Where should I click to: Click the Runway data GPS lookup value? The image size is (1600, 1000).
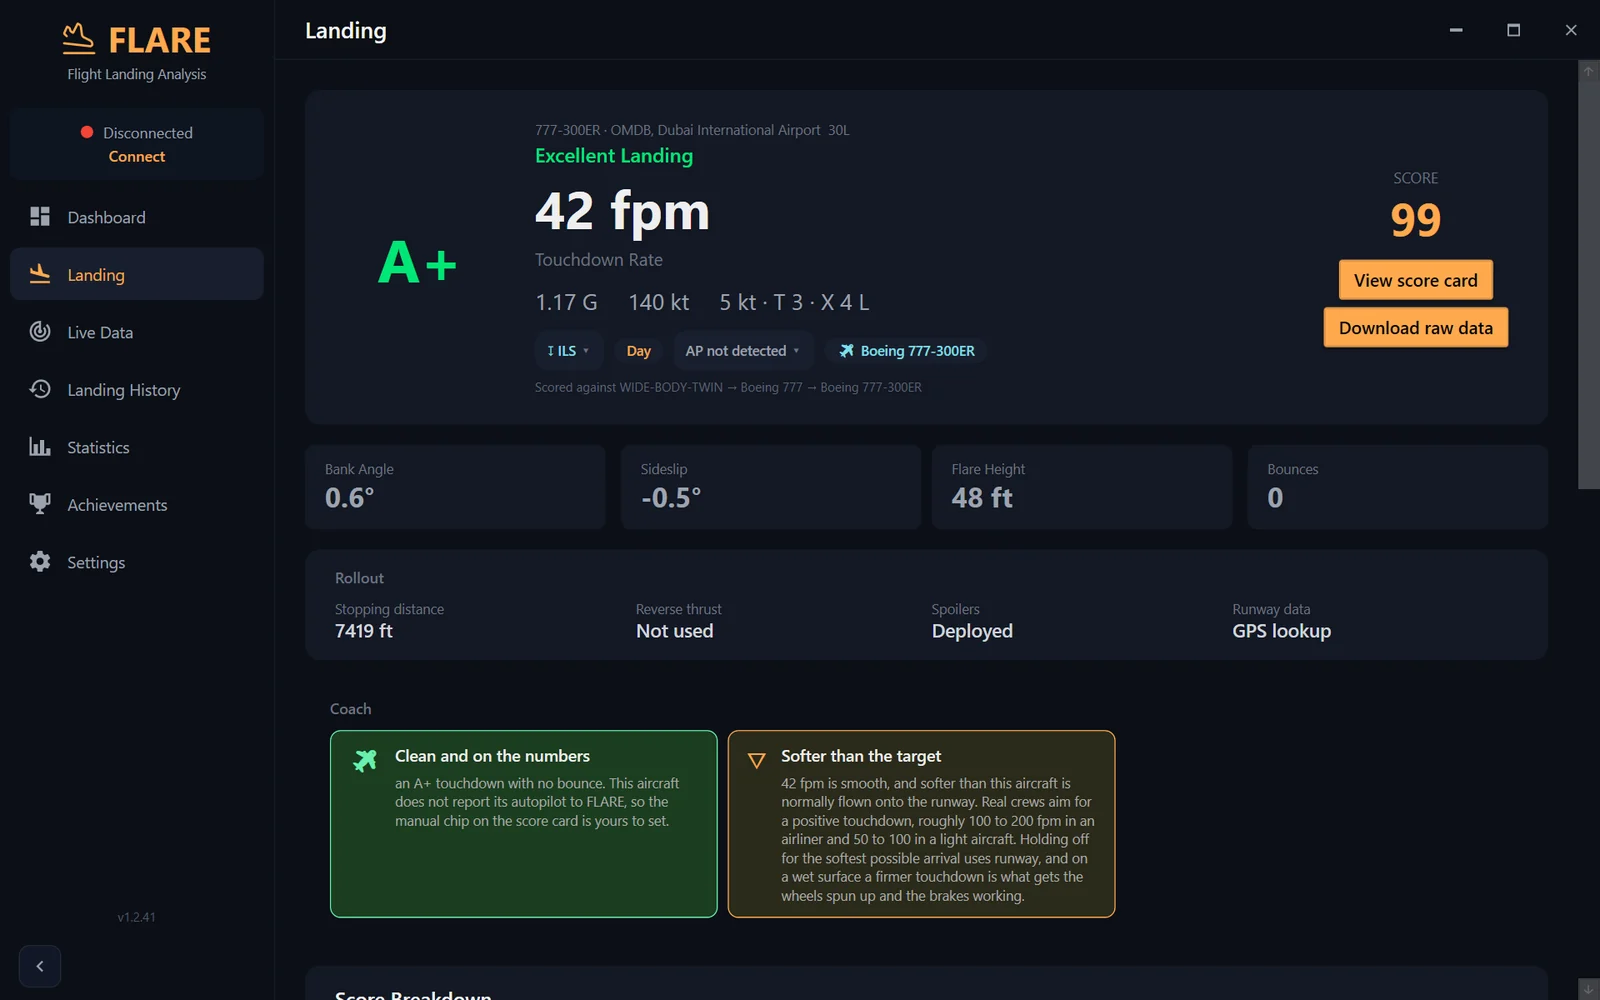1281,631
